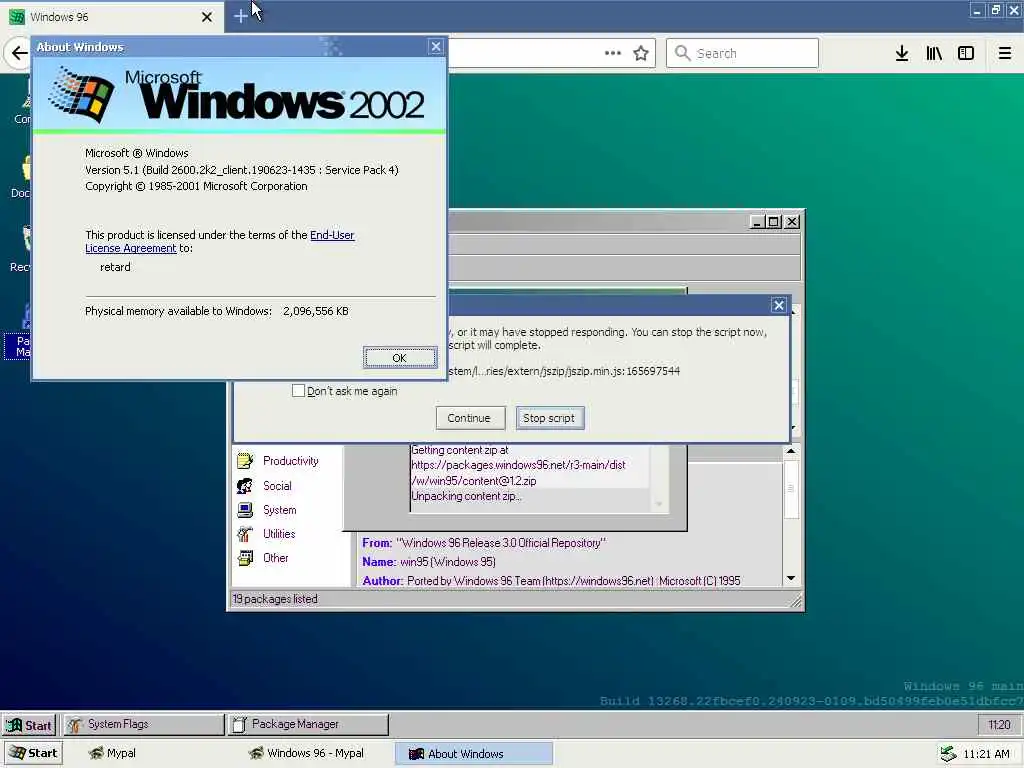Select About Windows taskbar entry

[x=474, y=754]
